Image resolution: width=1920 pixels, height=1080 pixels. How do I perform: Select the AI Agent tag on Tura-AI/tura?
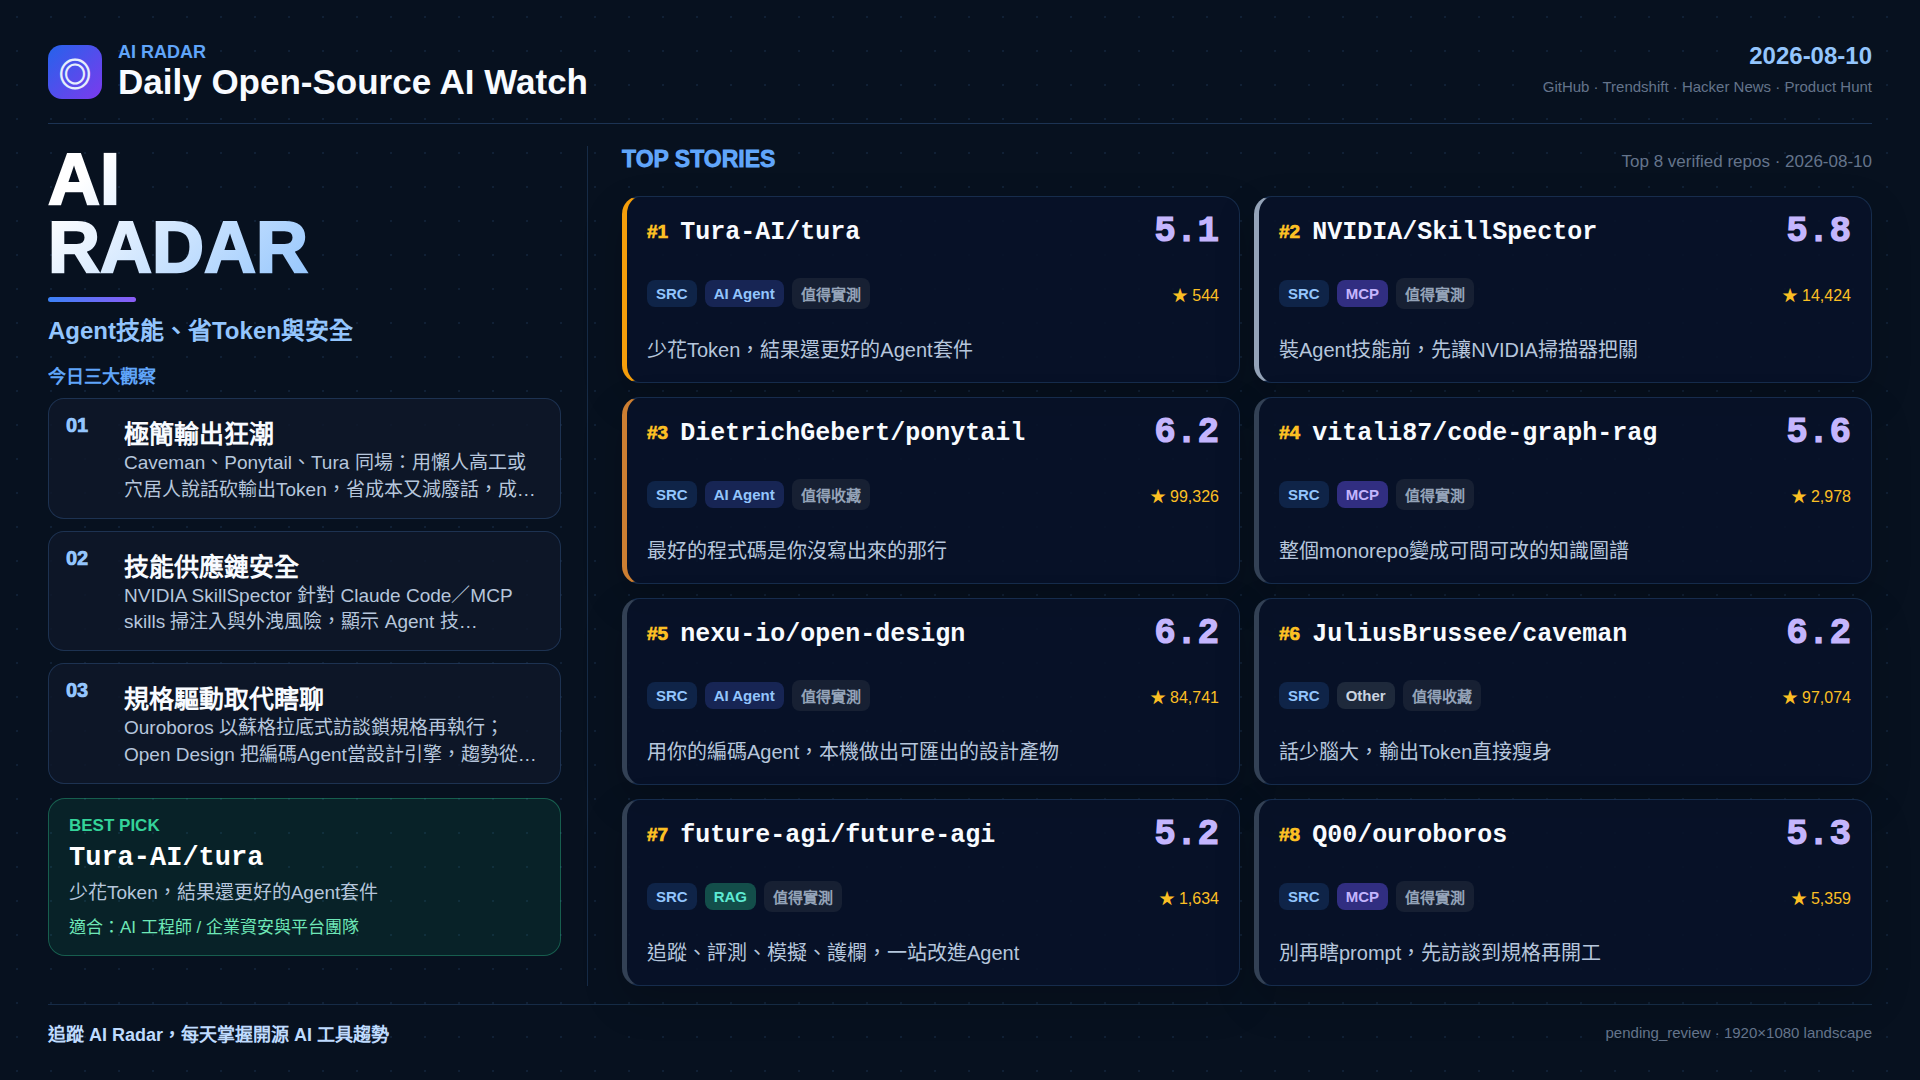click(x=744, y=294)
